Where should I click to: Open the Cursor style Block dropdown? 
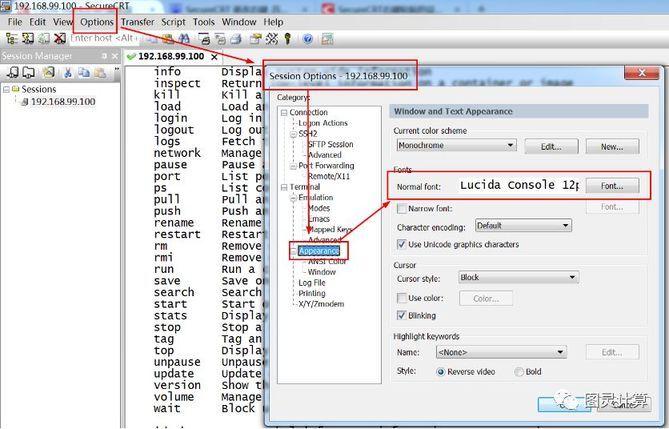tap(518, 277)
